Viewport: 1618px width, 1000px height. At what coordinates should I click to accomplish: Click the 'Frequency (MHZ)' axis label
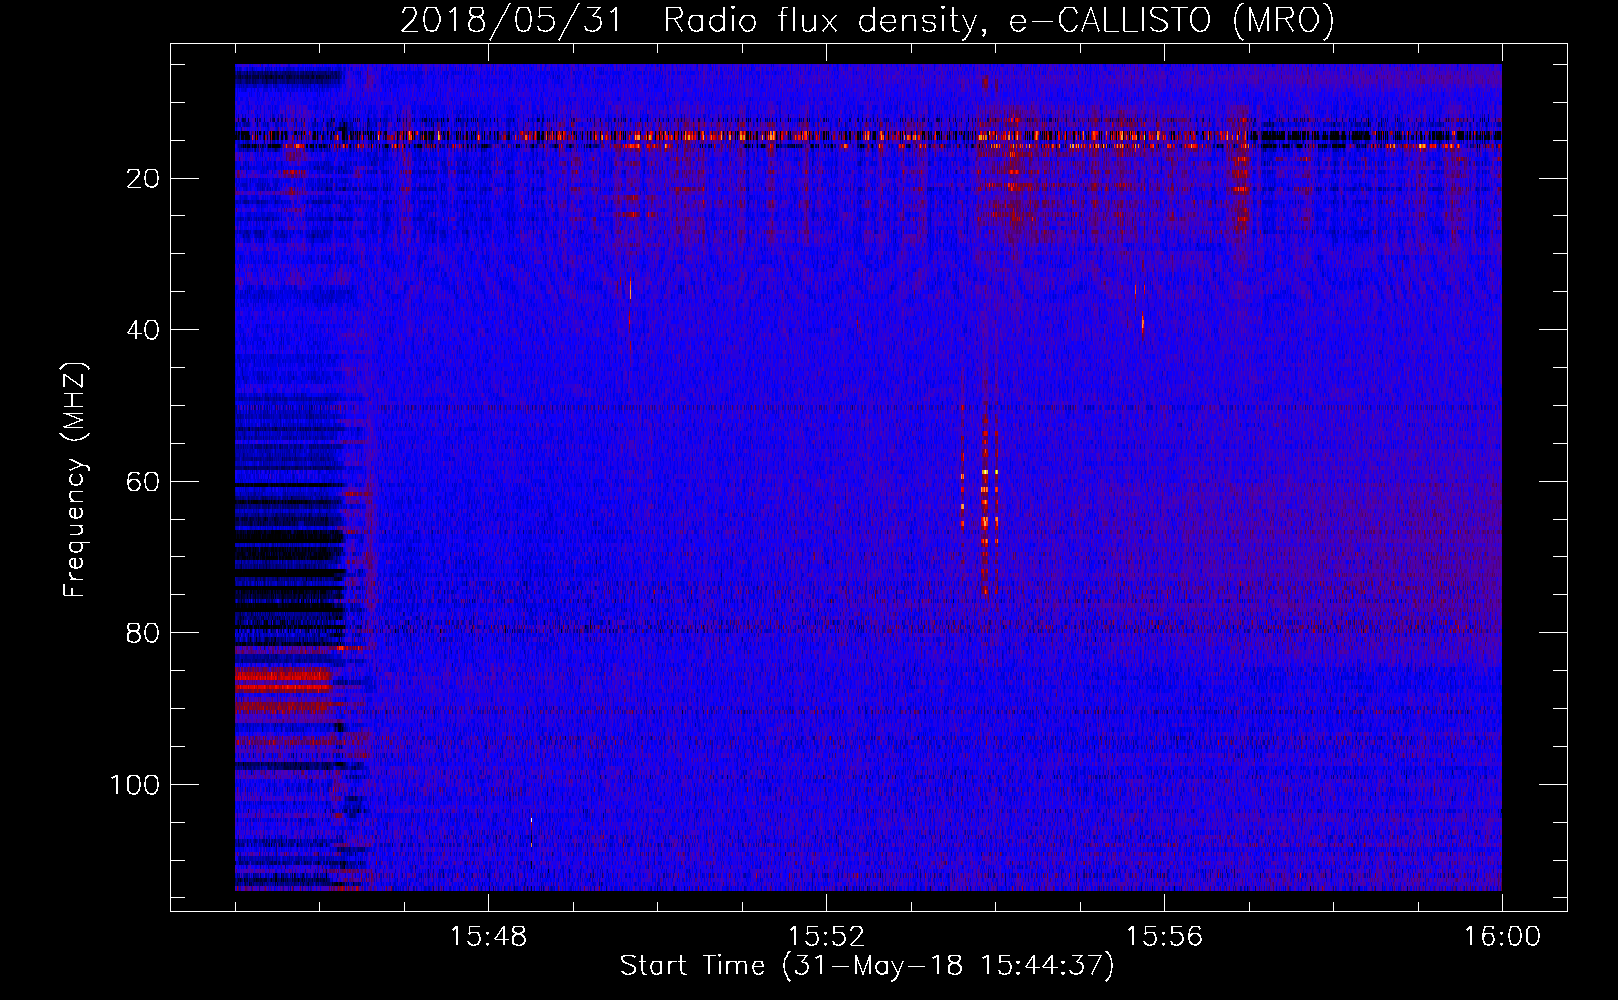(x=75, y=480)
